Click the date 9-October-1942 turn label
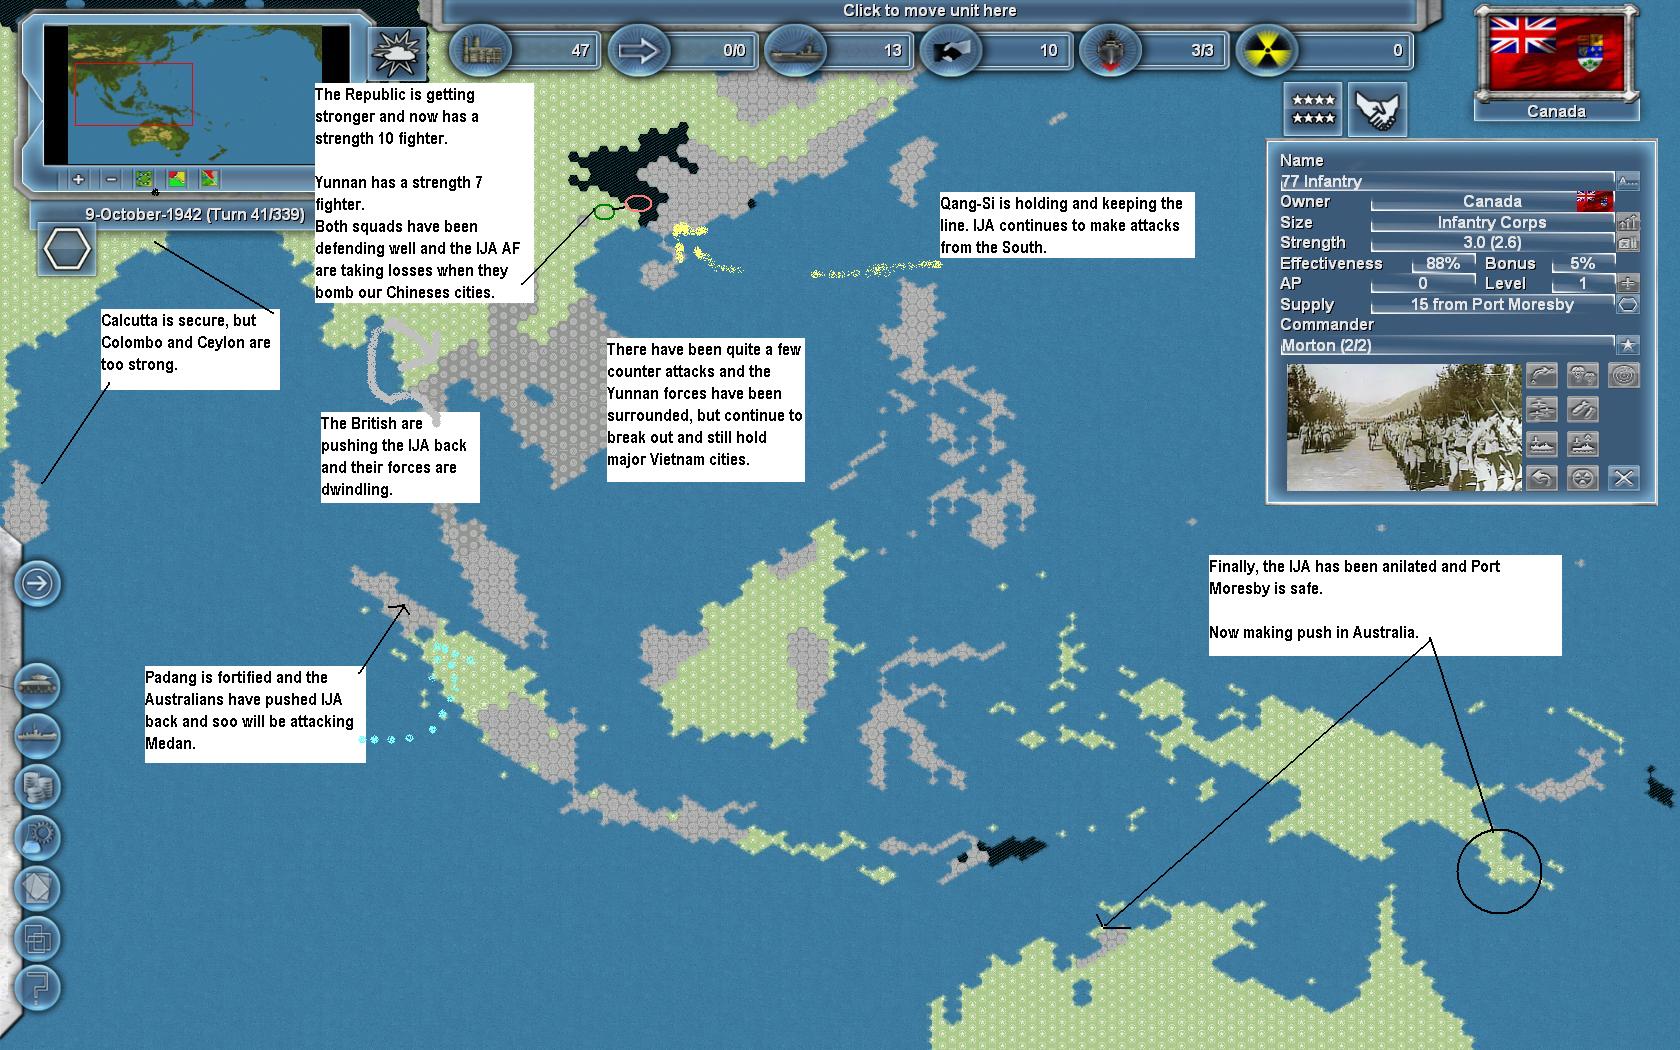The image size is (1680, 1050). pyautogui.click(x=194, y=214)
